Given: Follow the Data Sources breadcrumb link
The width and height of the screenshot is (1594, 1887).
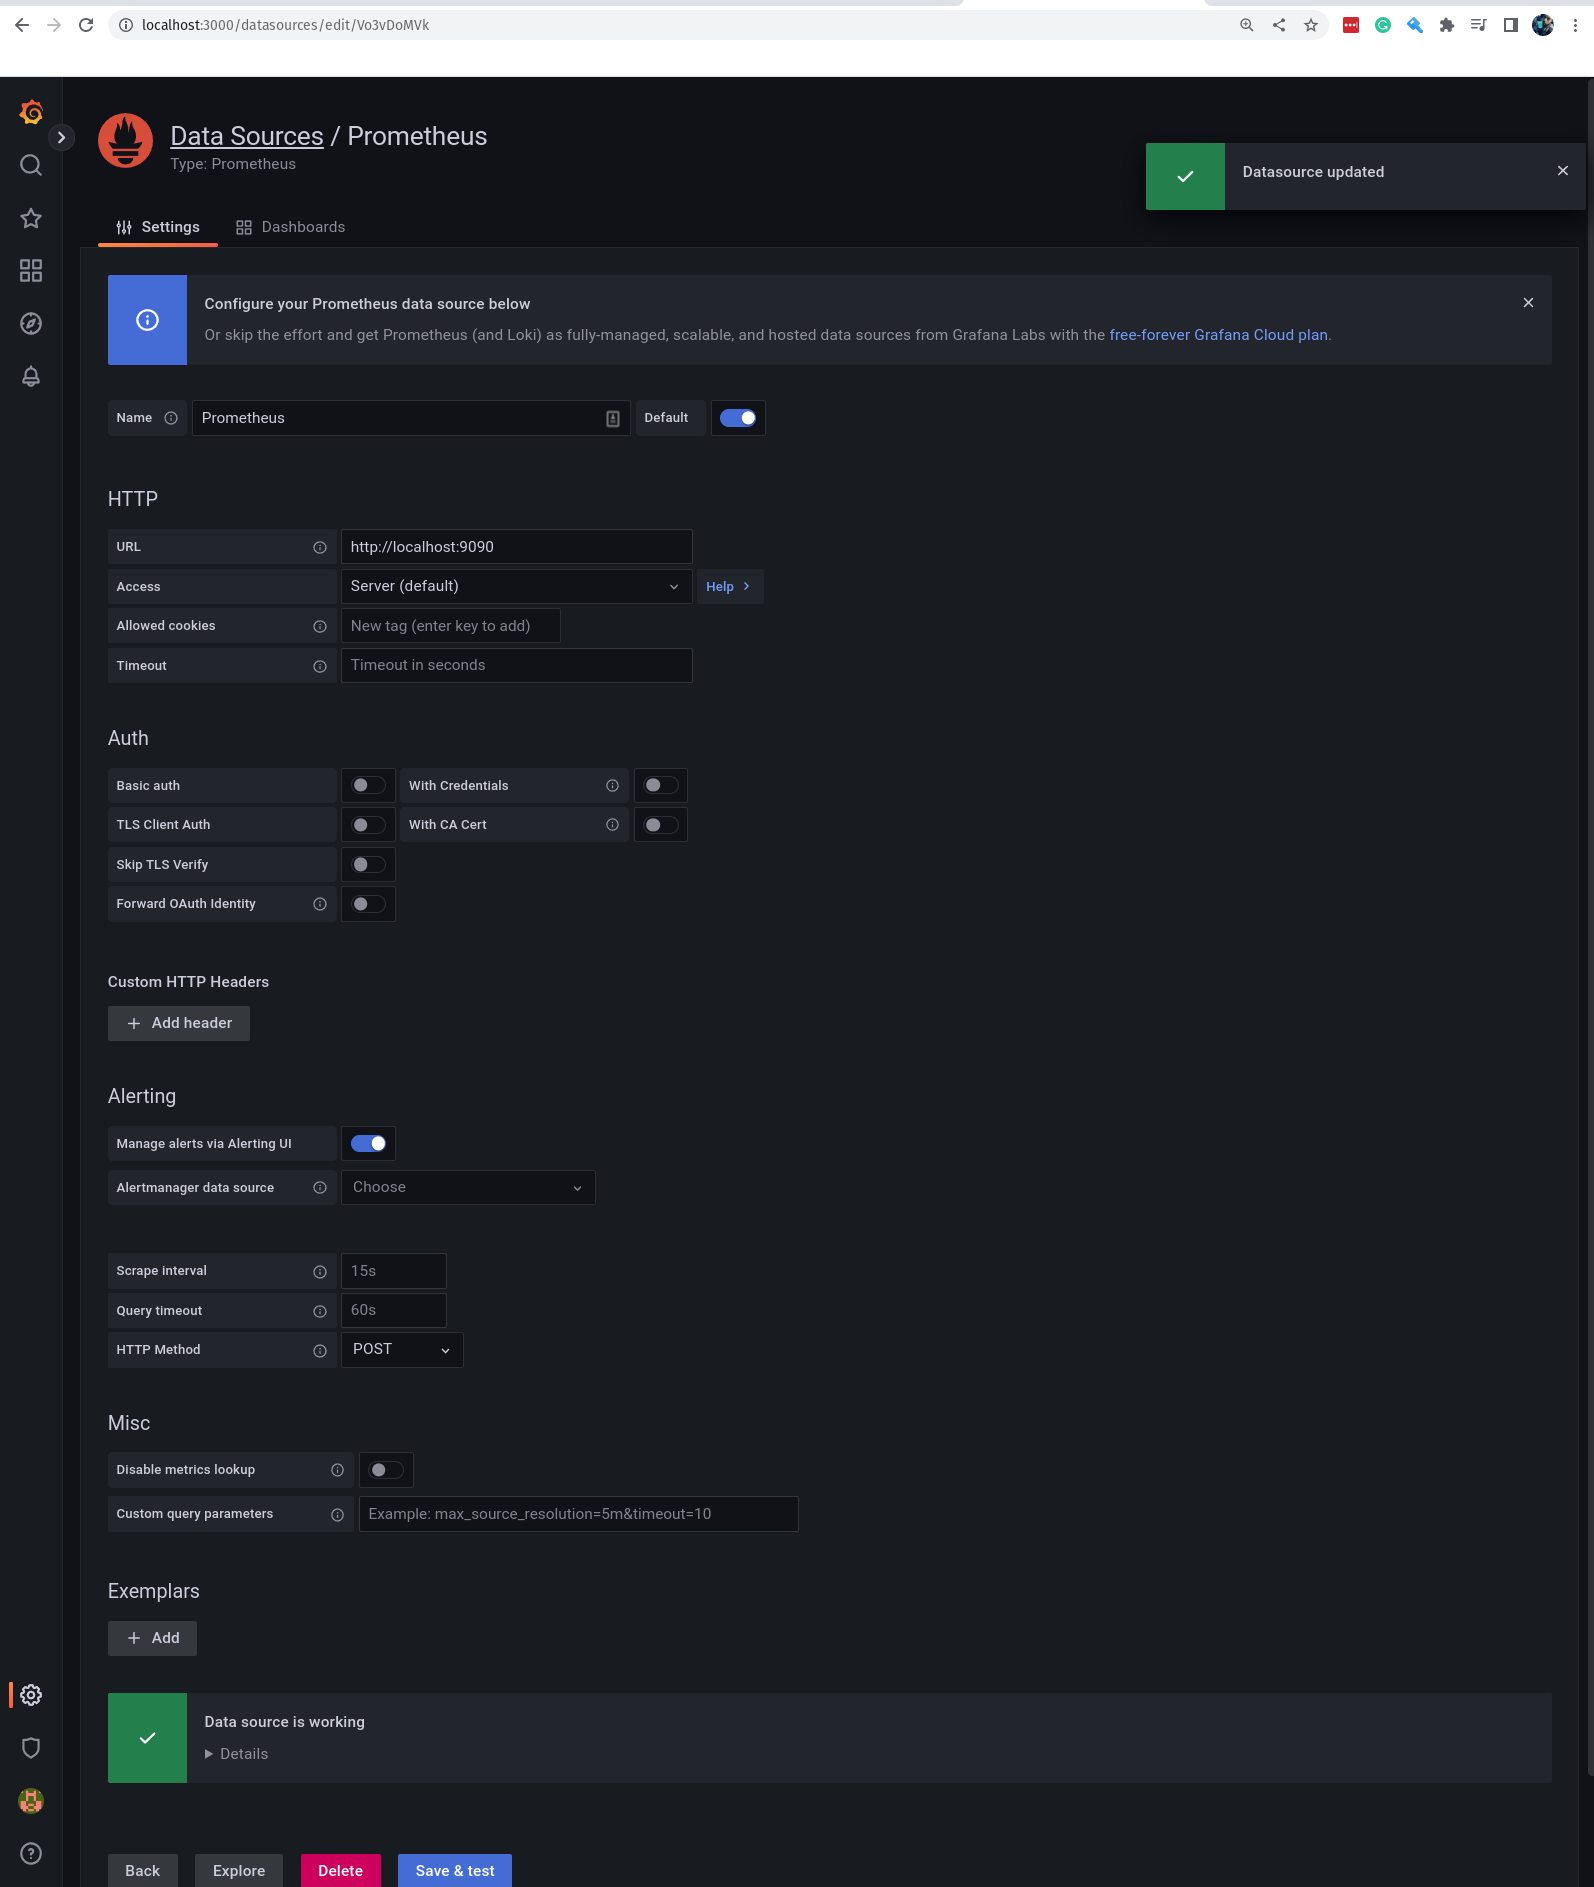Looking at the screenshot, I should coord(247,136).
